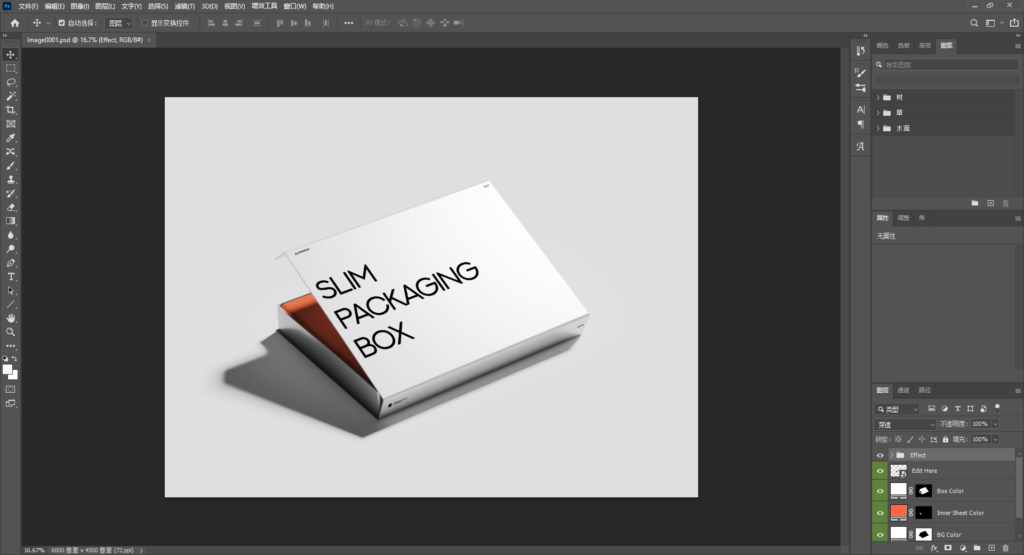Select the Crop tool
1024x555 pixels.
[10, 110]
